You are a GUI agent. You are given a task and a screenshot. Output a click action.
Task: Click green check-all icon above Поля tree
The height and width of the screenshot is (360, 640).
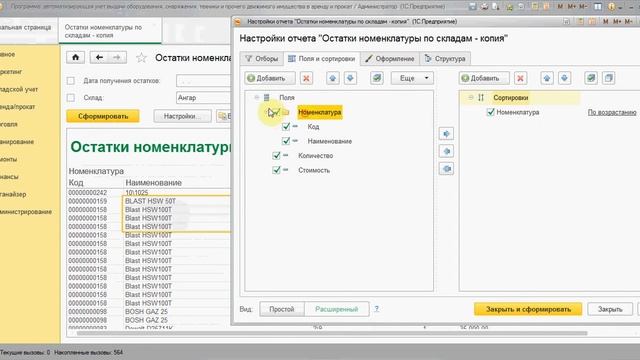pyautogui.click(x=377, y=78)
